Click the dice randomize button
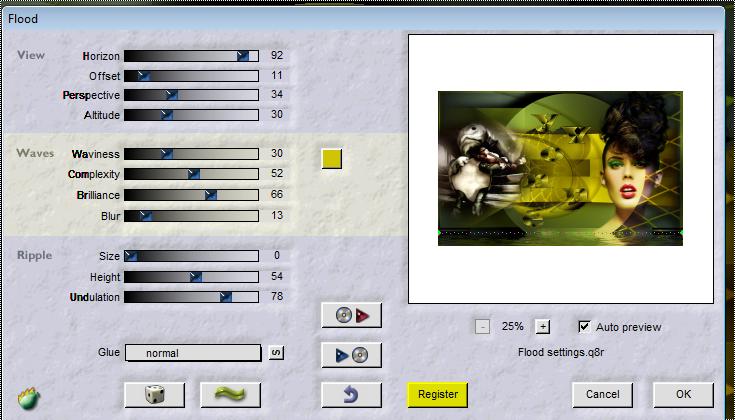Screen dimensions: 735x420 [155, 395]
